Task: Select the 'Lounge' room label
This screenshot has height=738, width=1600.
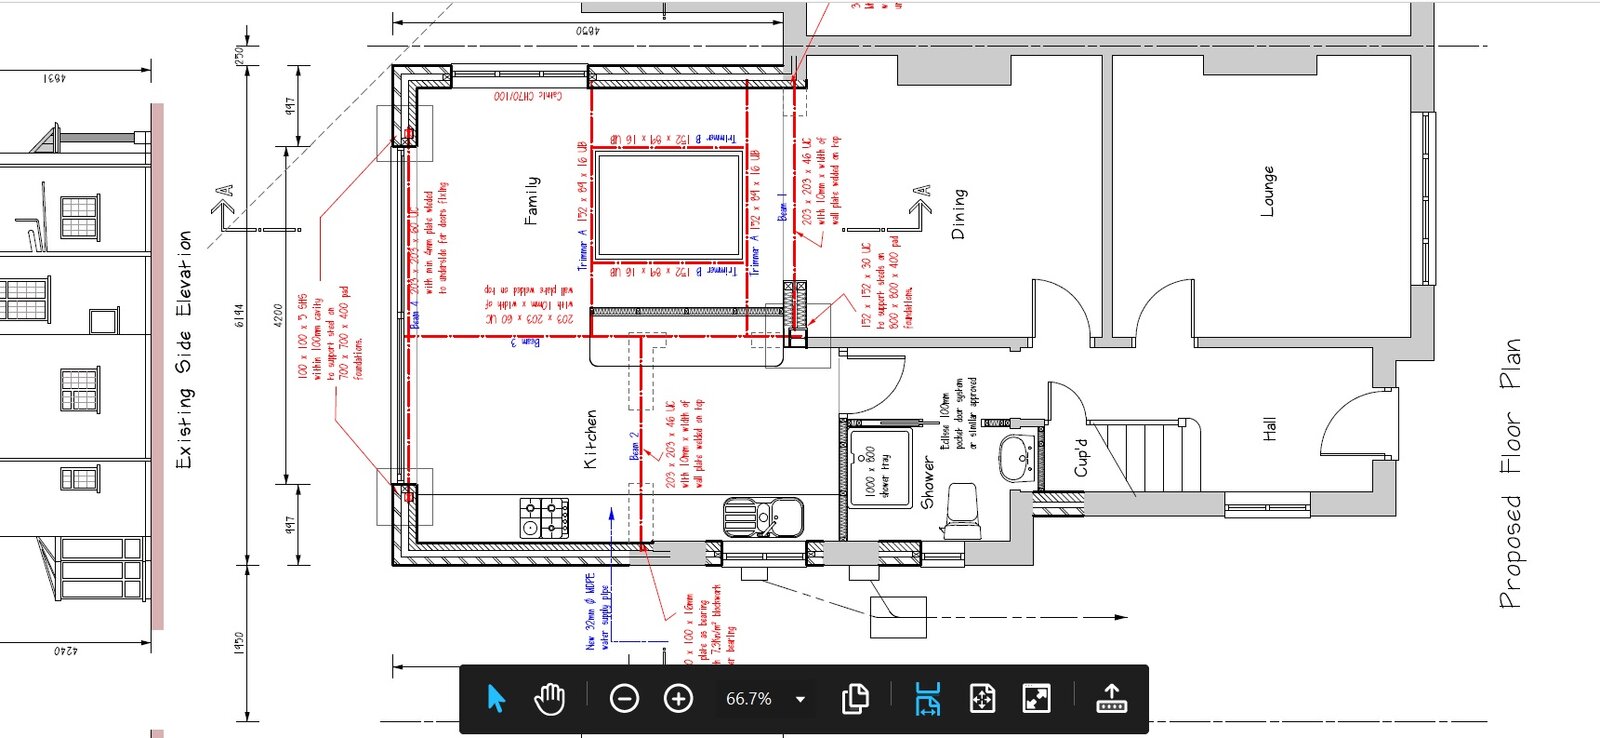Action: click(1268, 191)
